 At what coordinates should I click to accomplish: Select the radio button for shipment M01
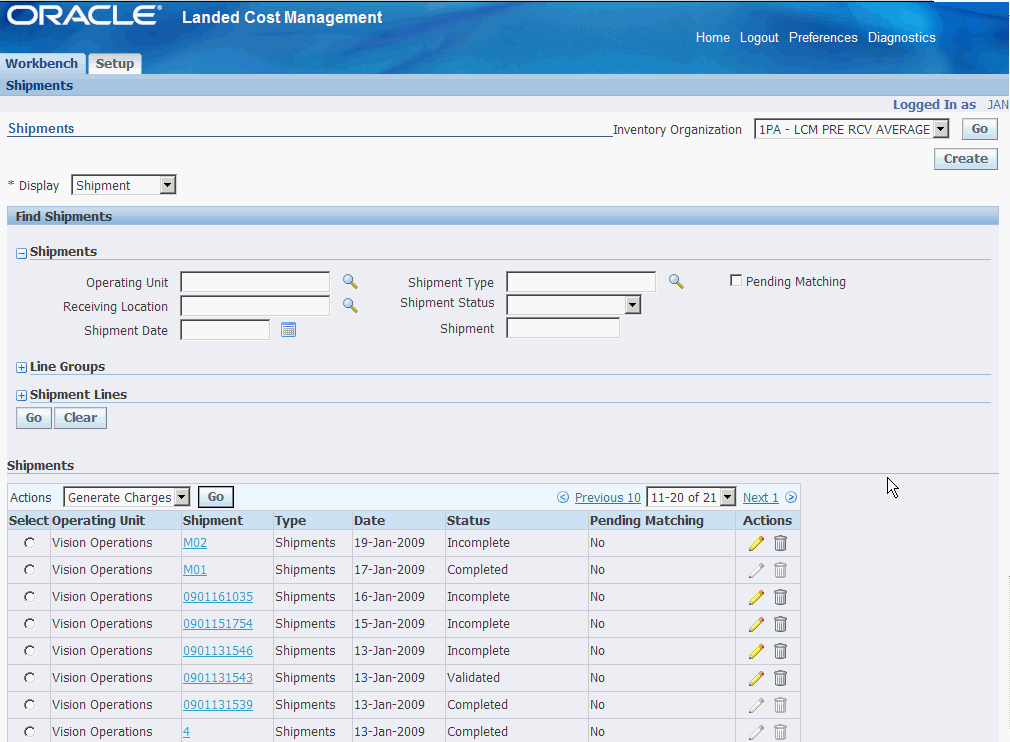tap(29, 570)
